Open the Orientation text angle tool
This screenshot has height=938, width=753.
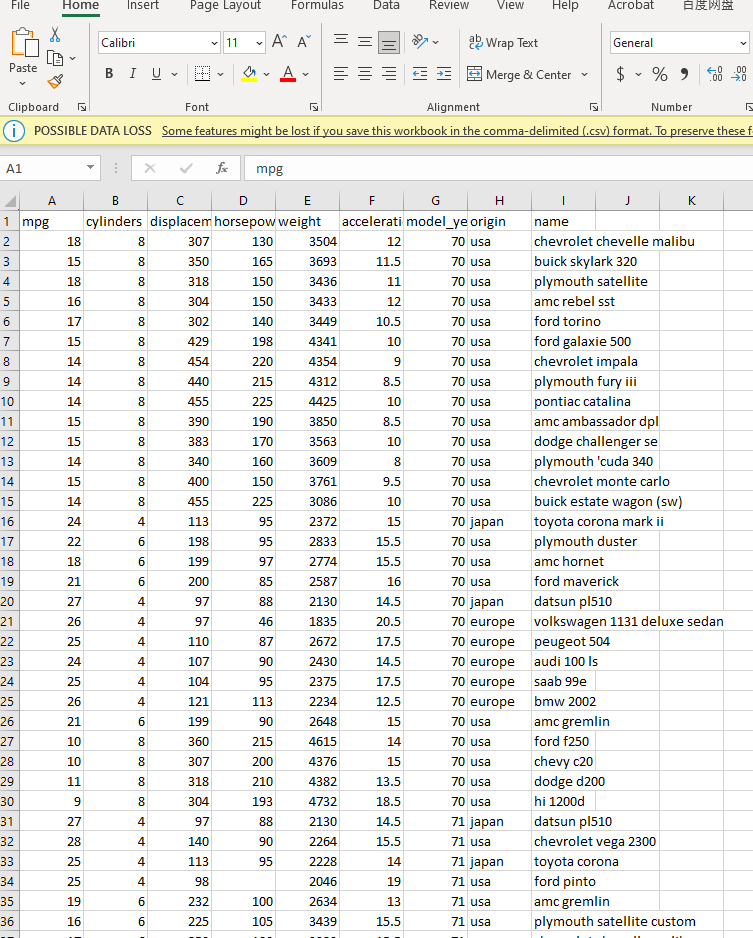(420, 42)
